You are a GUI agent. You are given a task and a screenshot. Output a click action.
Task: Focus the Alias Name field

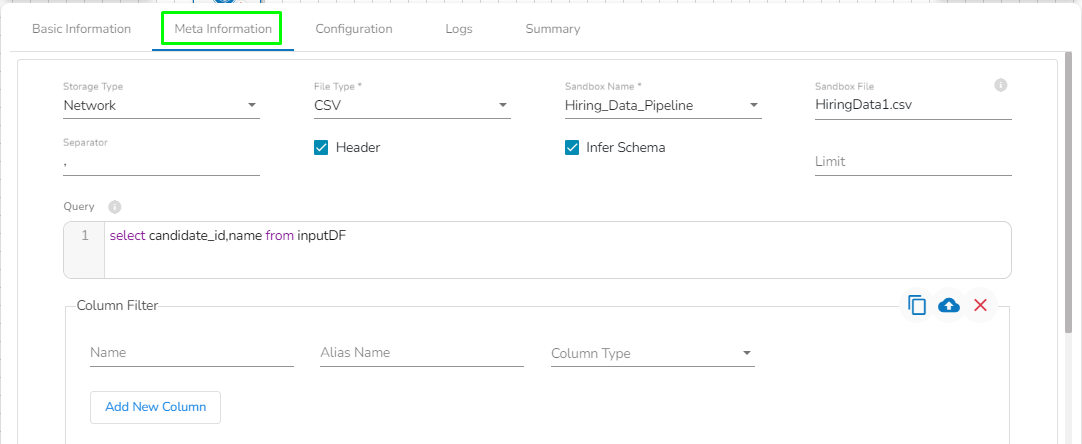click(421, 353)
